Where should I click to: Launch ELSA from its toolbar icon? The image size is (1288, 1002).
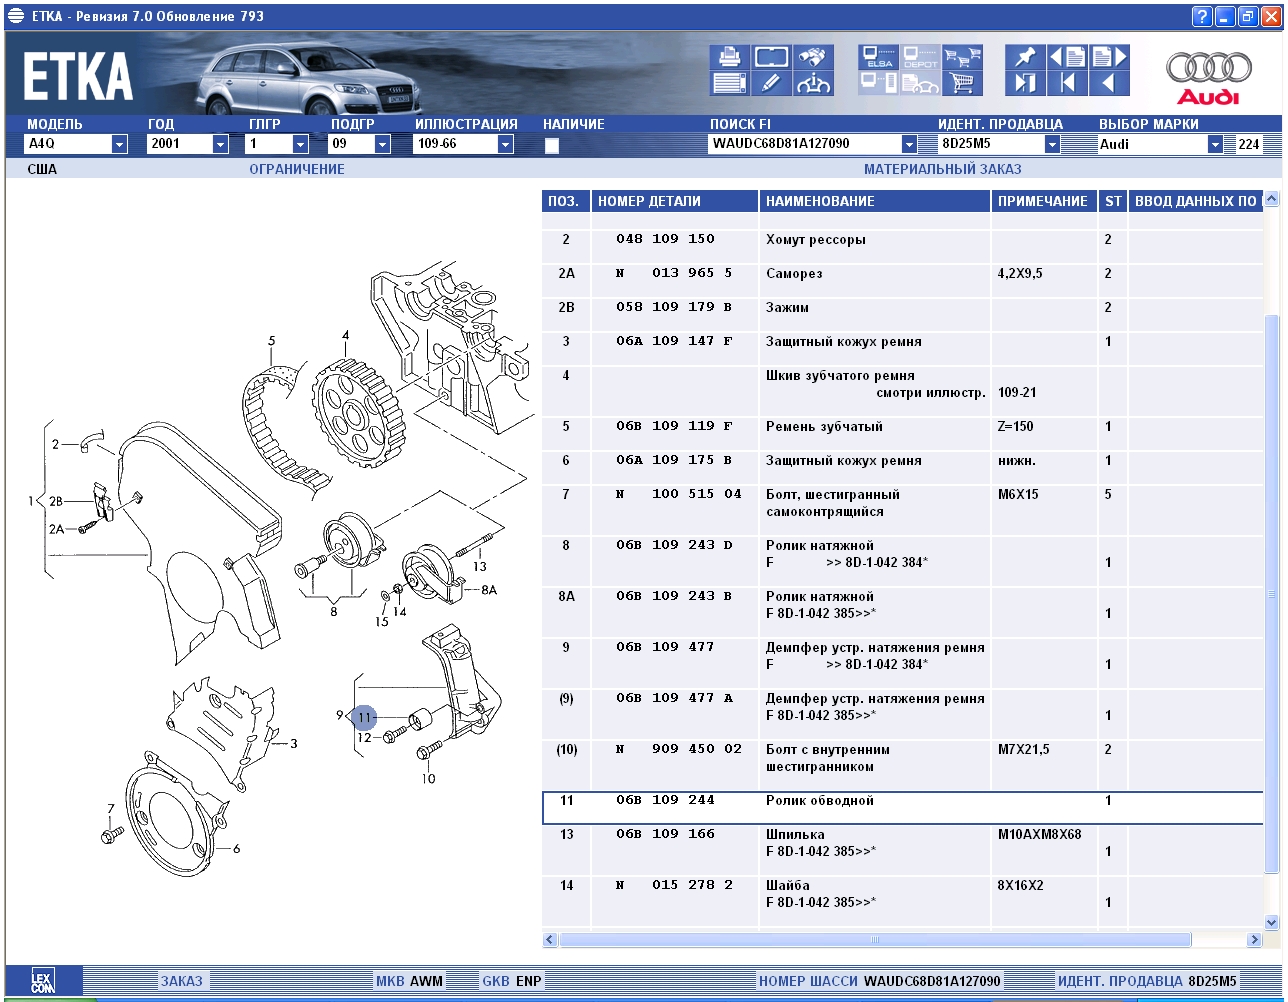[x=878, y=57]
